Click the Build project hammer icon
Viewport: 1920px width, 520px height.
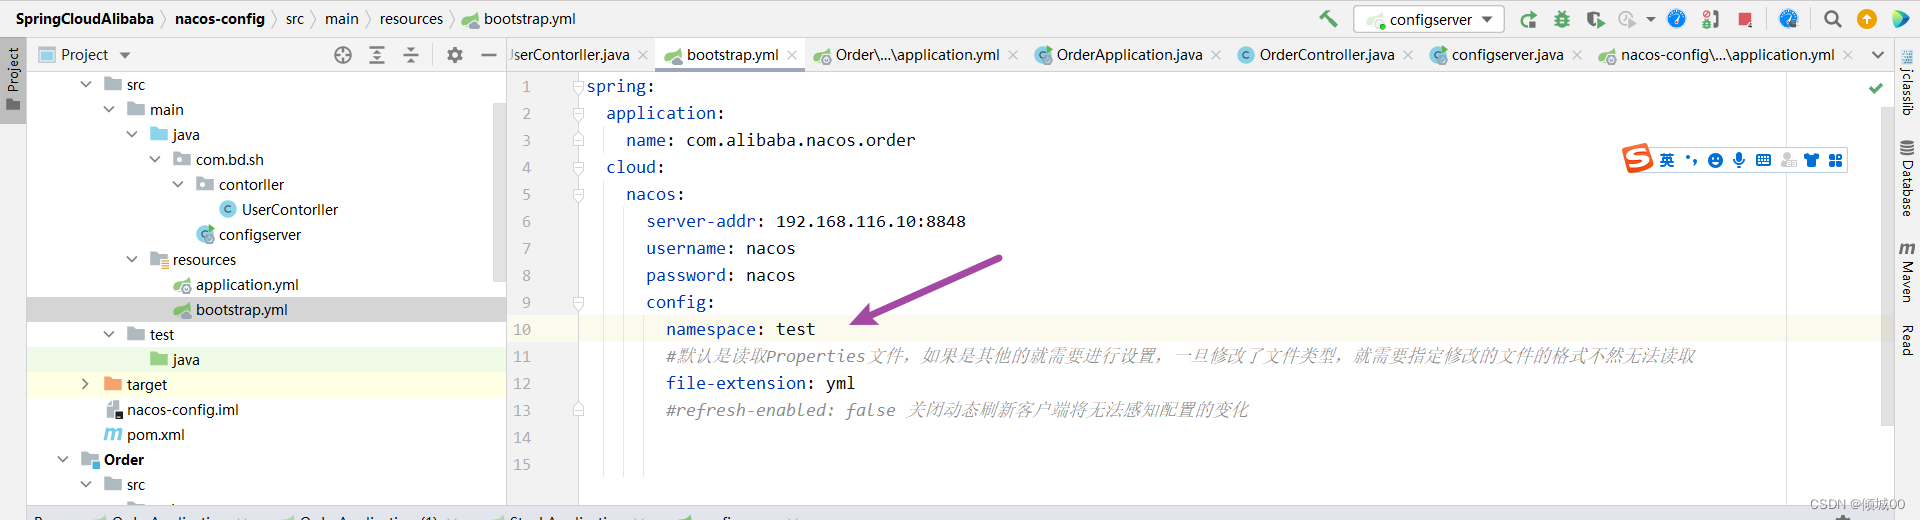pos(1328,18)
